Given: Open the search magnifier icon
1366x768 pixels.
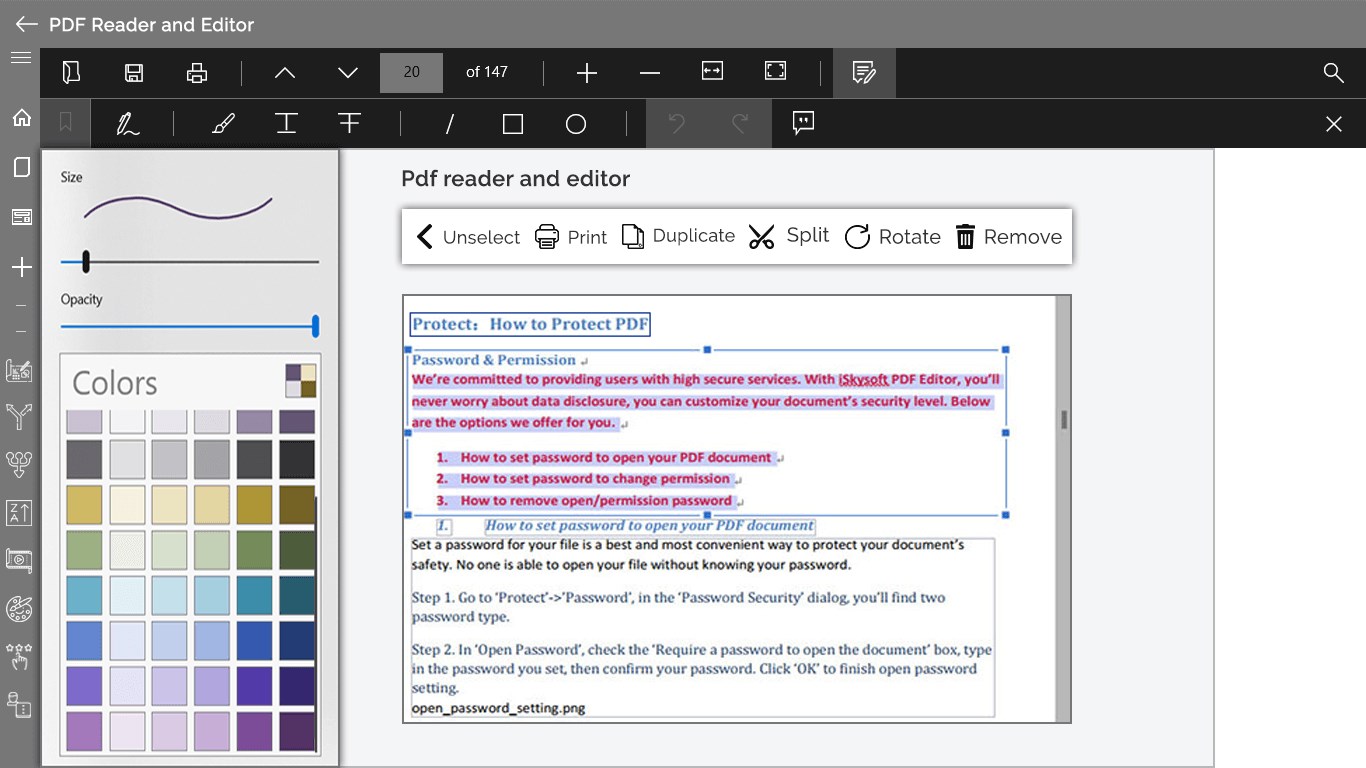Looking at the screenshot, I should [1333, 72].
